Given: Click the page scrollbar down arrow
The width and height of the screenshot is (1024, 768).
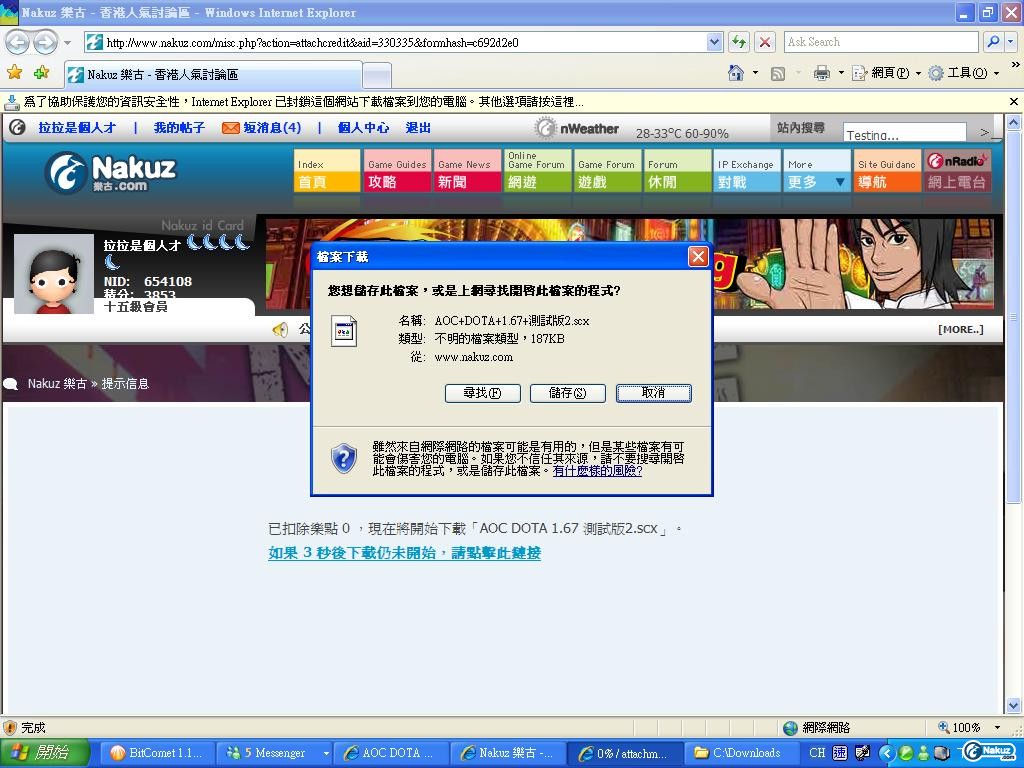Looking at the screenshot, I should [x=1014, y=705].
